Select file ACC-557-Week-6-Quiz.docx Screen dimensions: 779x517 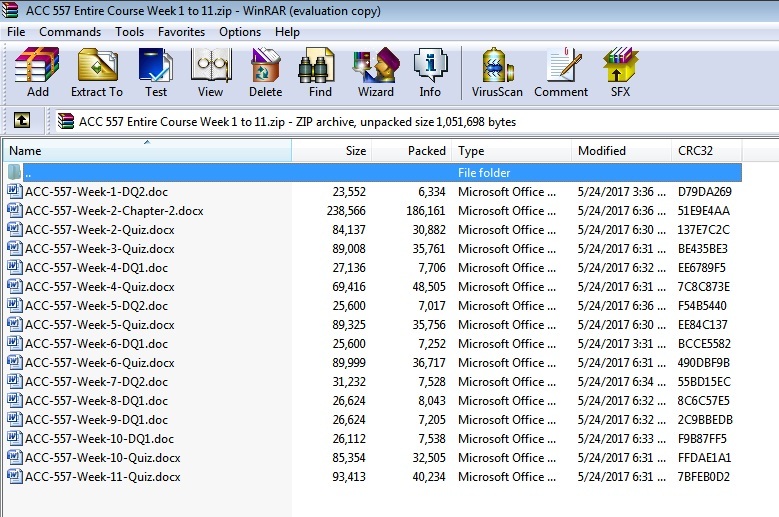(x=100, y=363)
